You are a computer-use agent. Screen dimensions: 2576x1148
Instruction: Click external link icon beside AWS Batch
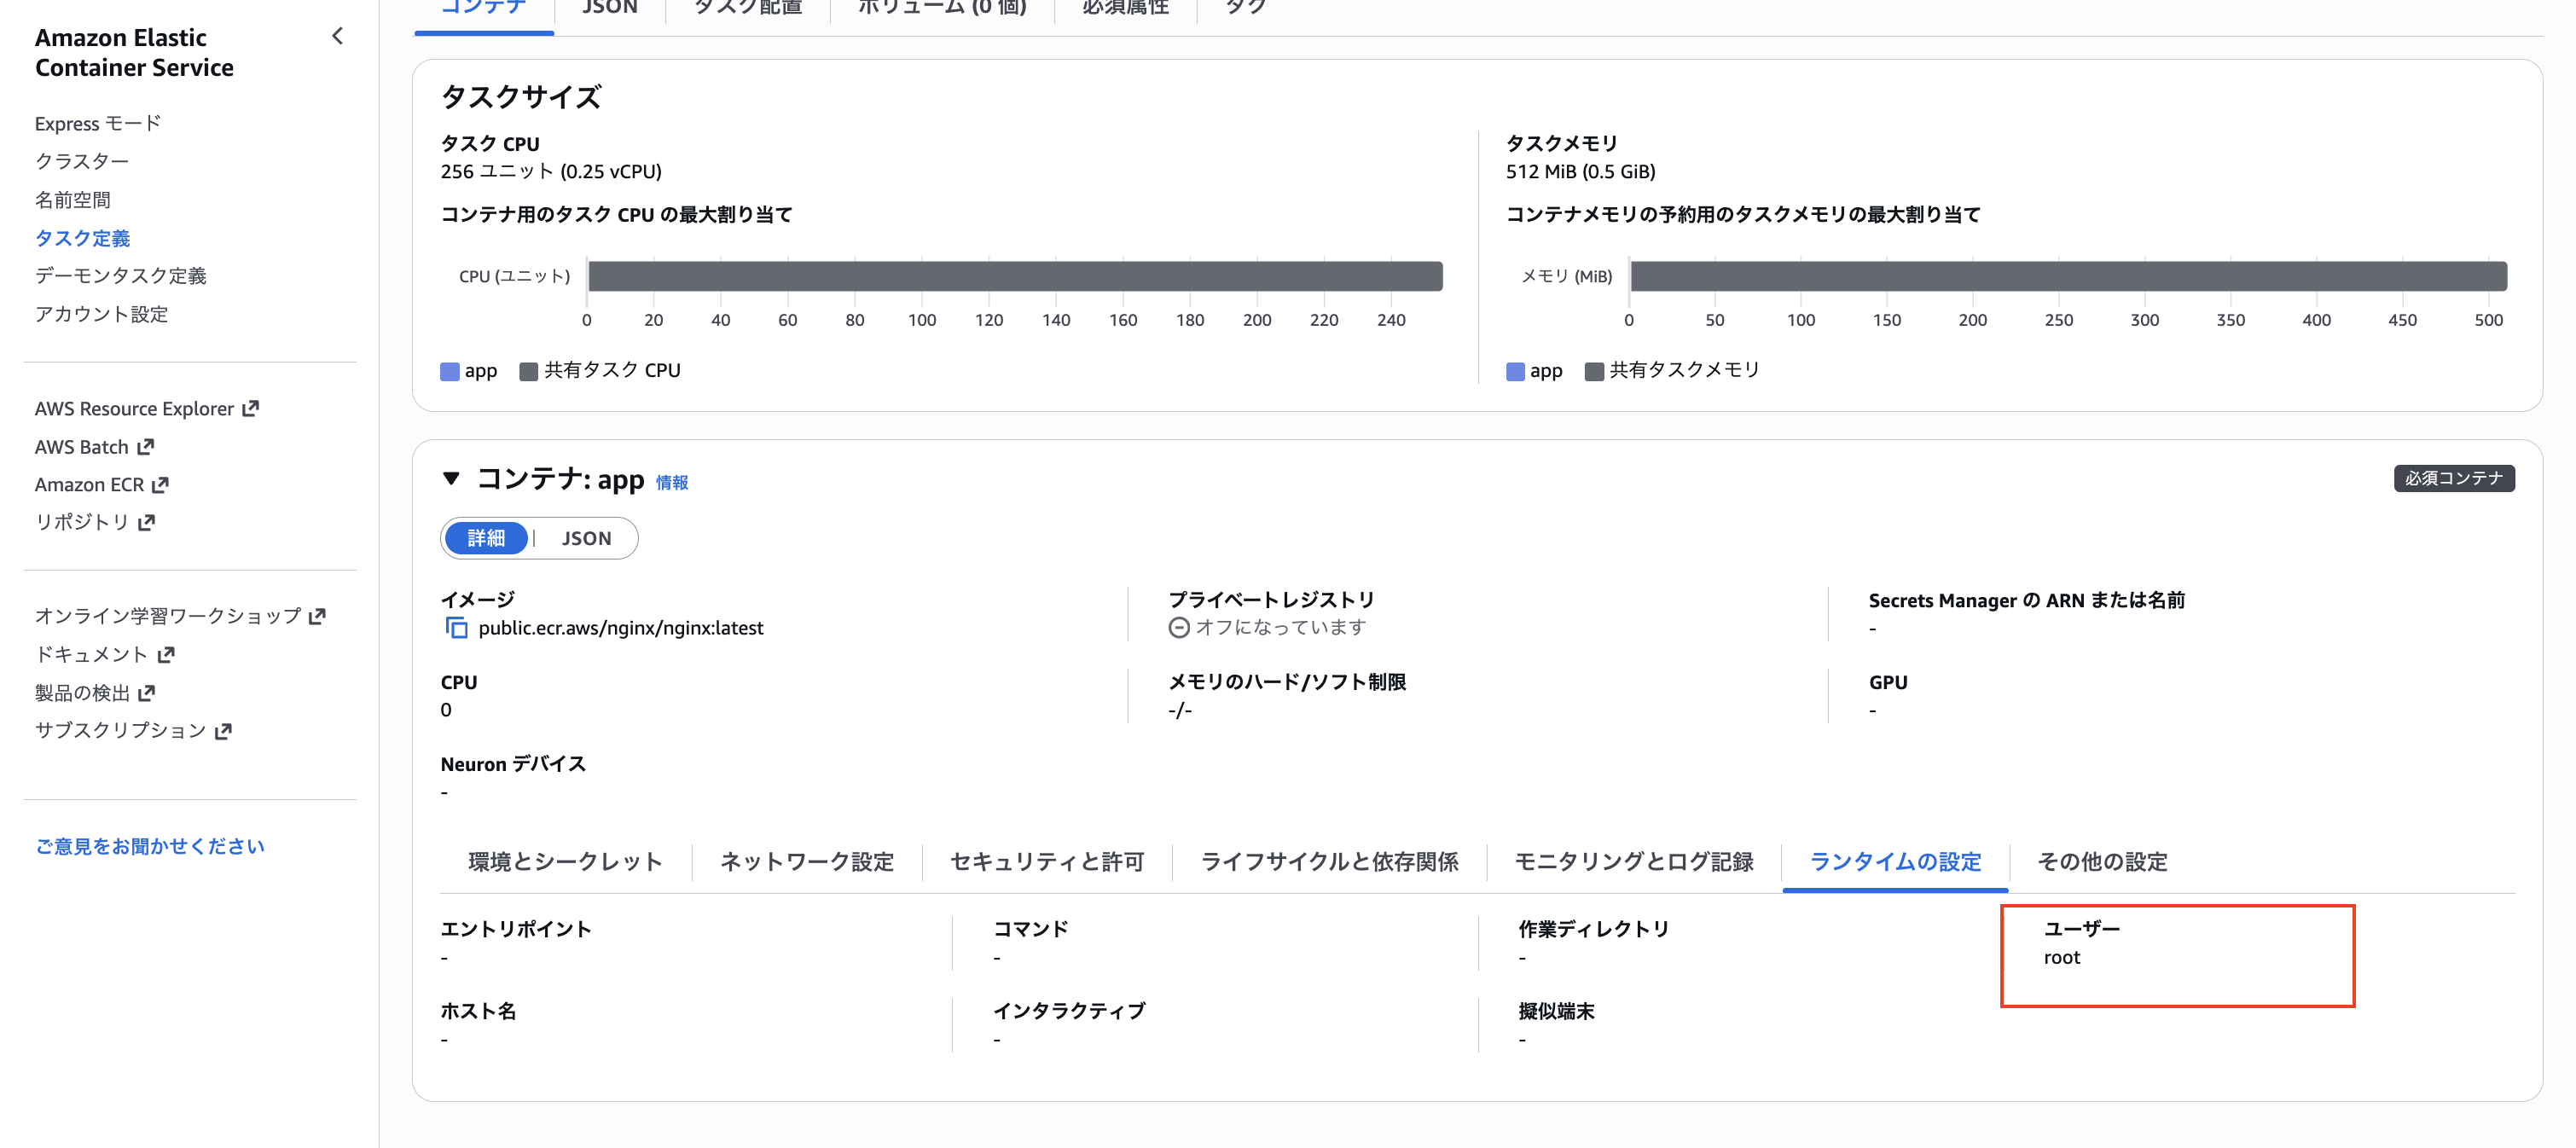tap(146, 446)
